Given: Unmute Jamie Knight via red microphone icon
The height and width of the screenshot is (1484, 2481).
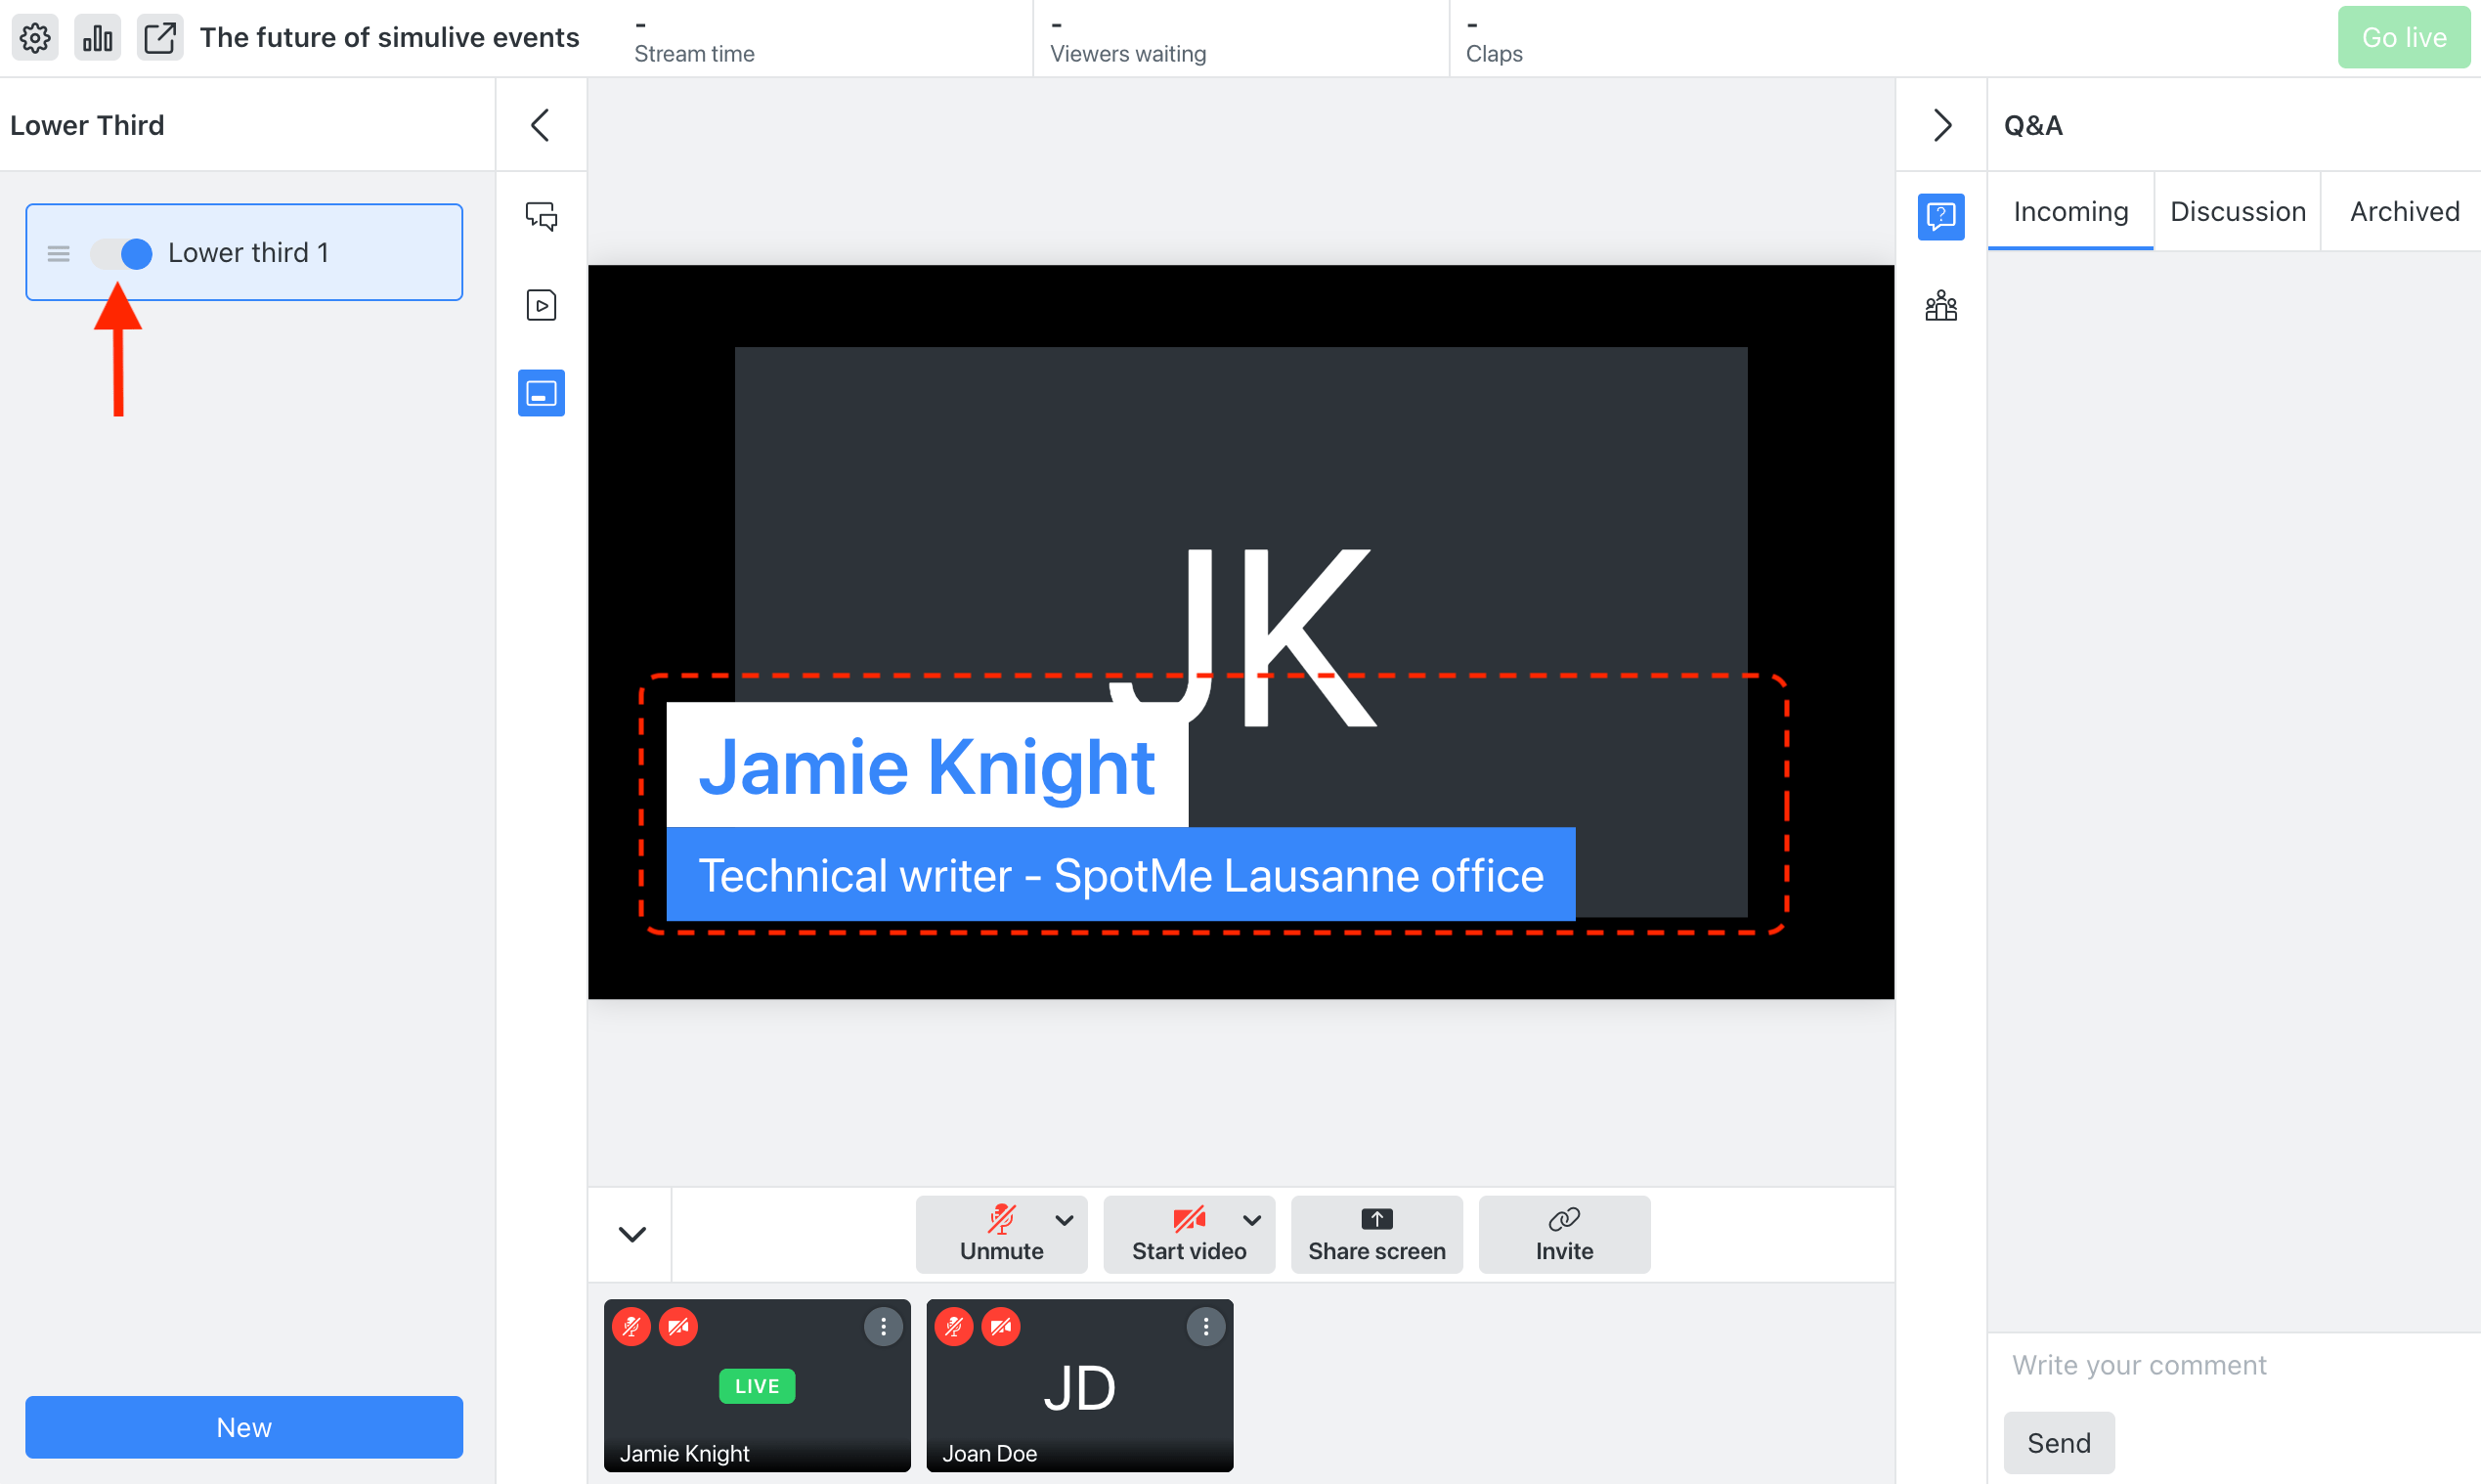Looking at the screenshot, I should (x=631, y=1326).
